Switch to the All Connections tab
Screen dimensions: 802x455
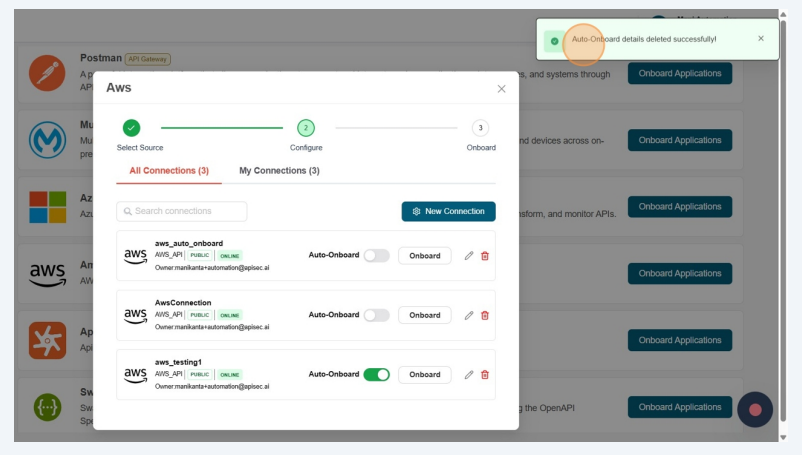point(169,171)
